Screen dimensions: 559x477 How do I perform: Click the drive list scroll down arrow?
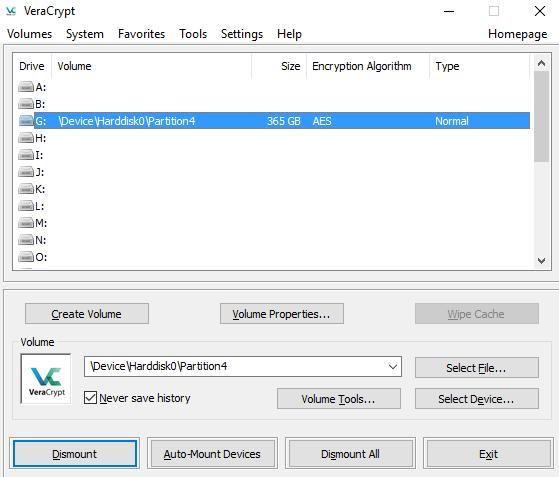click(541, 261)
